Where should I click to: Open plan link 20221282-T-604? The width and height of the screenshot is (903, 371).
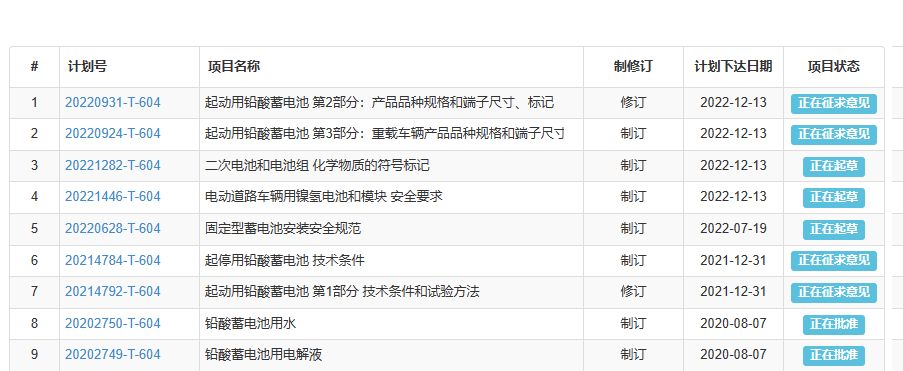[113, 166]
